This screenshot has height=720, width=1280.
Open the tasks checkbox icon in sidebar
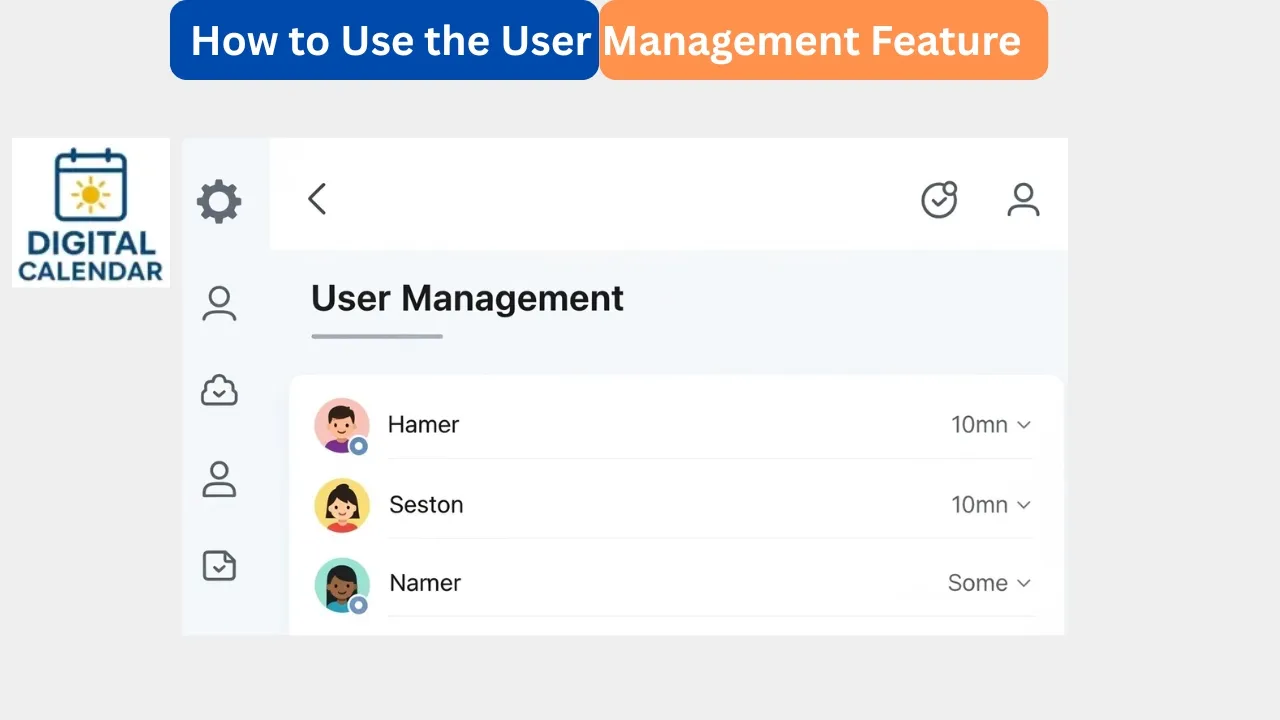(219, 565)
